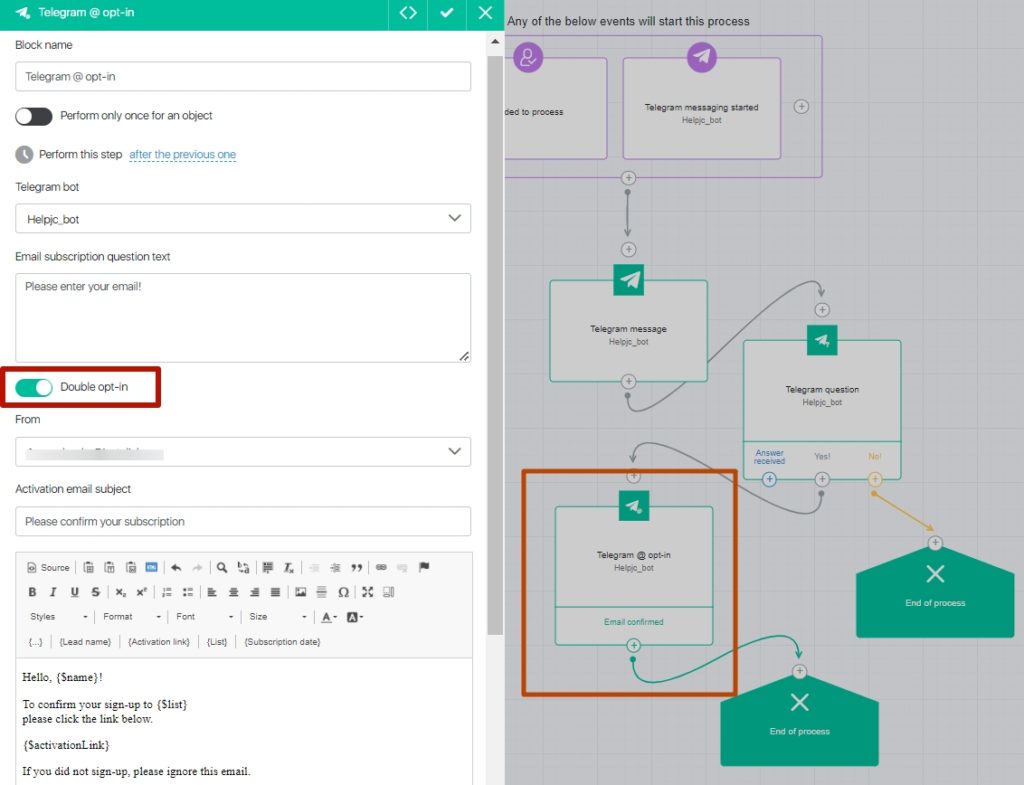
Task: Align text to the right
Action: pos(255,592)
